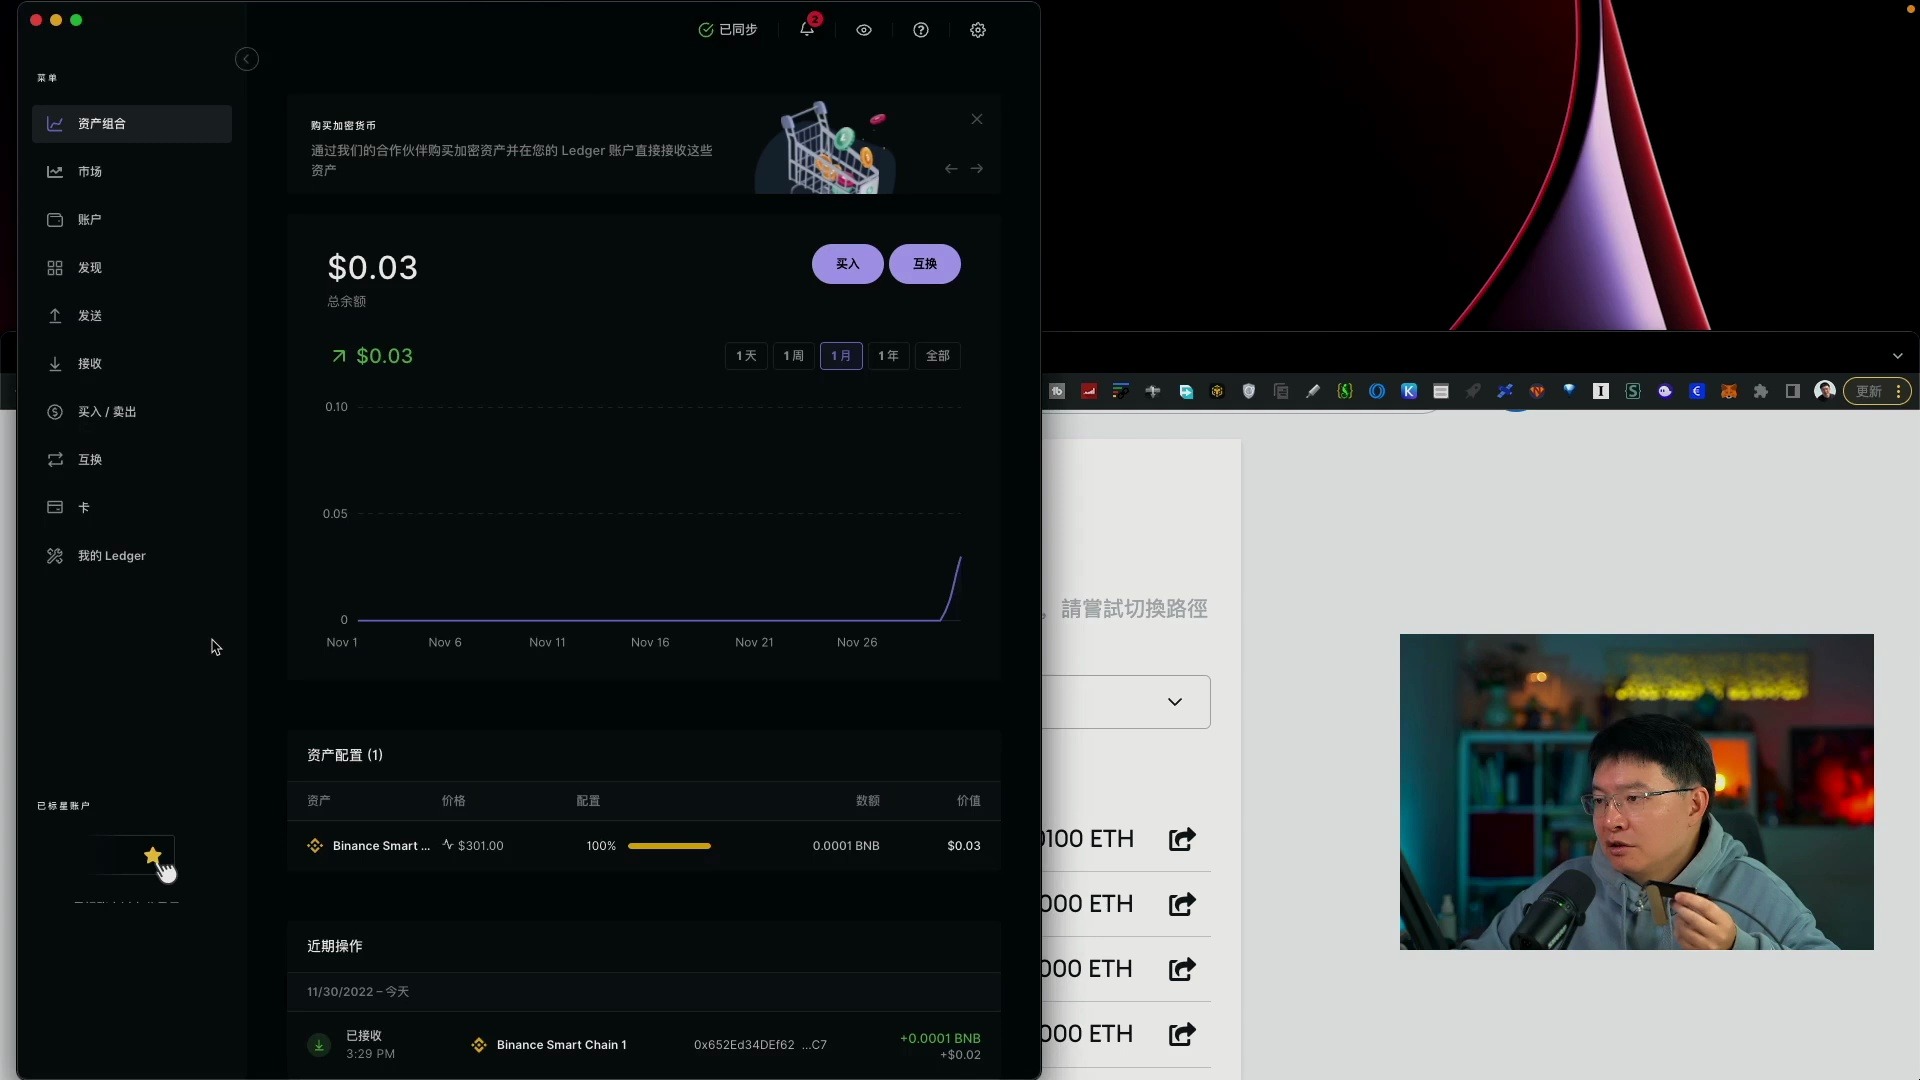1920x1080 pixels.
Task: Open 资产组合 portfolio in sidebar
Action: [132, 124]
